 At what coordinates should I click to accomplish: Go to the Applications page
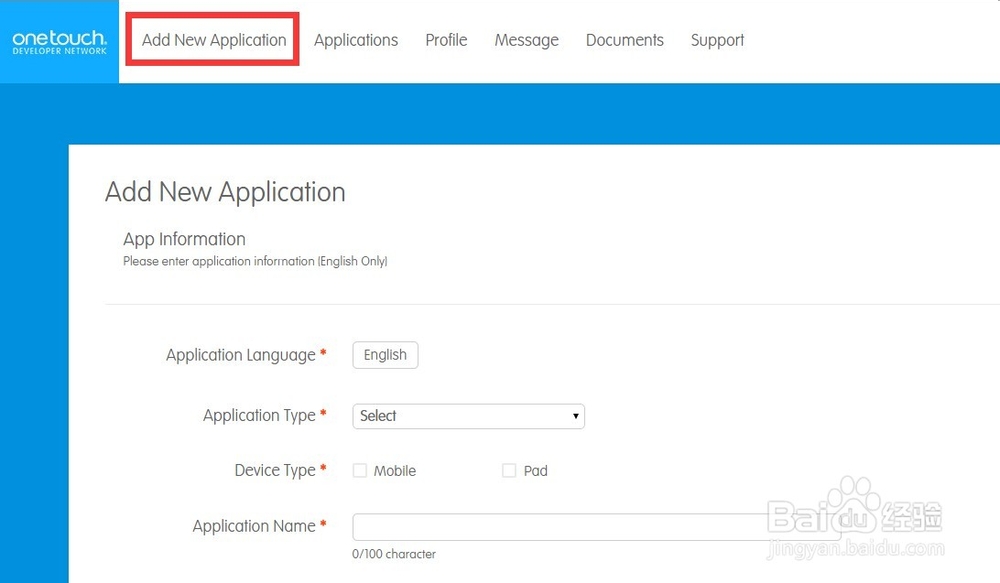[x=356, y=40]
